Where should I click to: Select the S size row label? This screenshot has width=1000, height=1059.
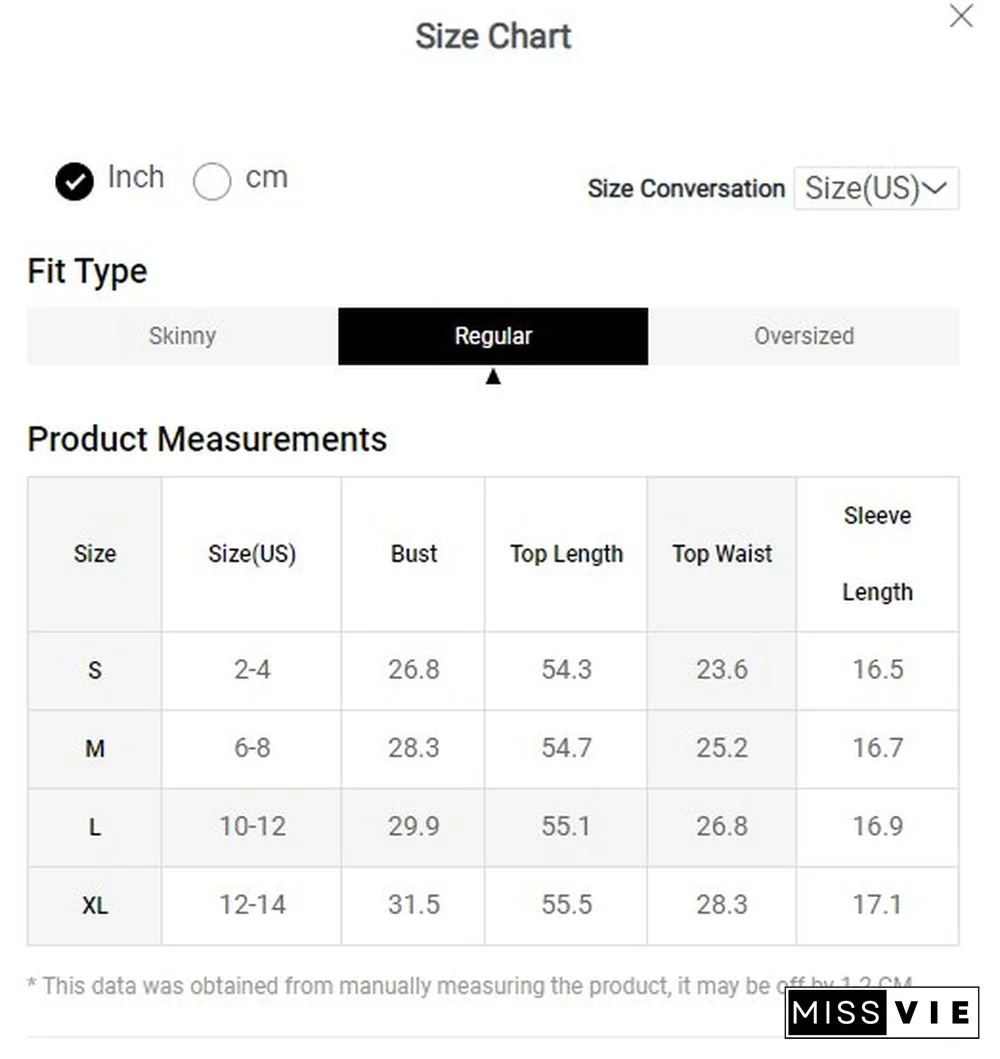pyautogui.click(x=95, y=670)
